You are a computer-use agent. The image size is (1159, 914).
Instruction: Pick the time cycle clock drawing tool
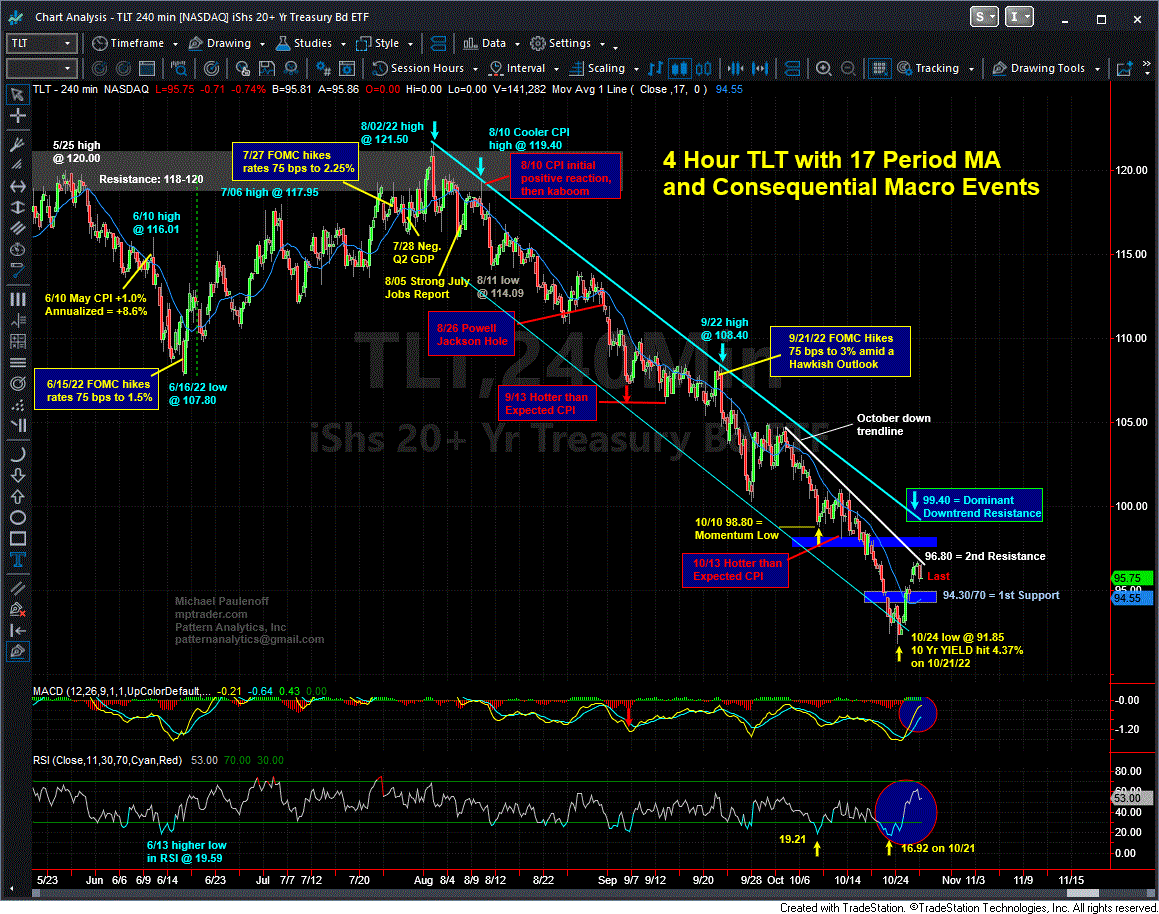coord(17,250)
